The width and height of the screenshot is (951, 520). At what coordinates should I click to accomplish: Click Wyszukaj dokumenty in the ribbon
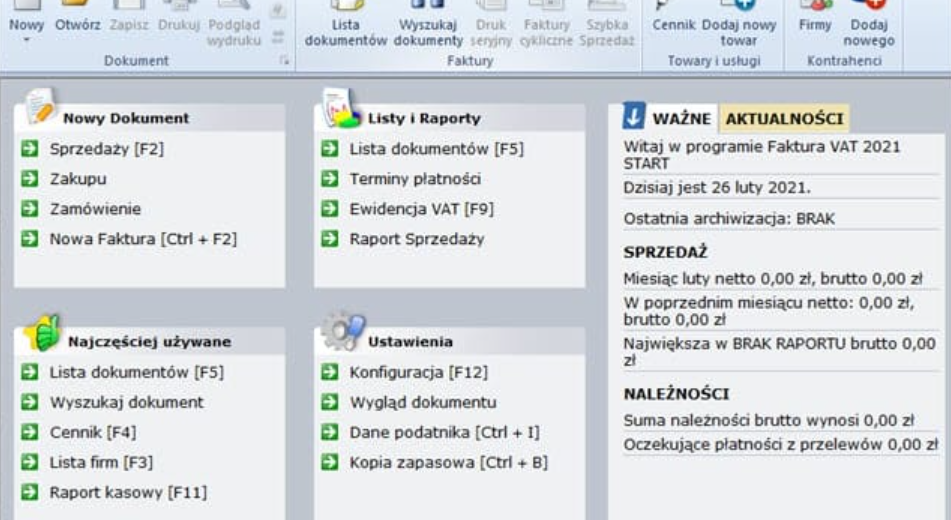pos(428,24)
